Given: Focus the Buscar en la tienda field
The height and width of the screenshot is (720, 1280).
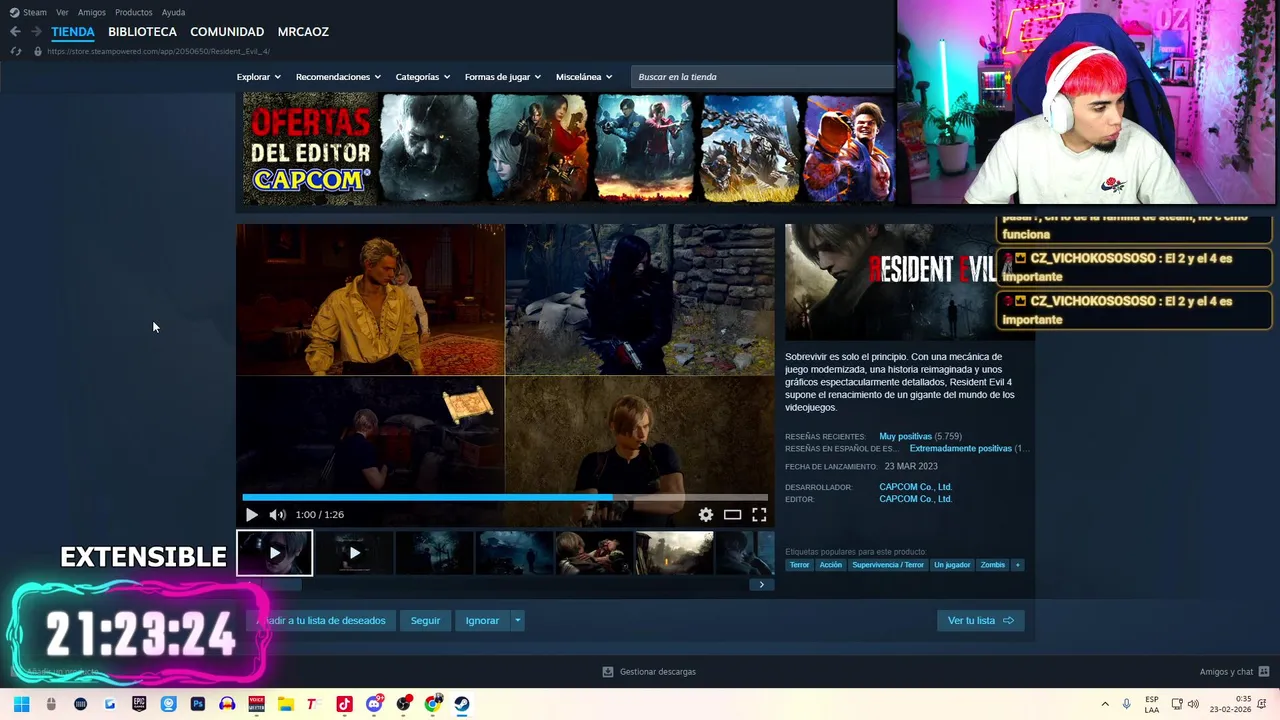Looking at the screenshot, I should (x=764, y=77).
